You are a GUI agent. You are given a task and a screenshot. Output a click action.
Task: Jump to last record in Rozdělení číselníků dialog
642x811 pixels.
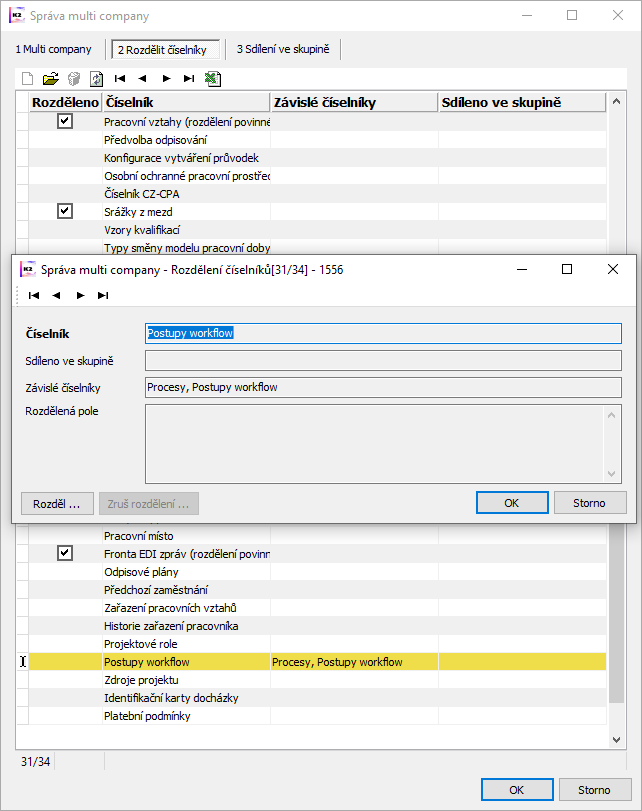click(x=103, y=295)
